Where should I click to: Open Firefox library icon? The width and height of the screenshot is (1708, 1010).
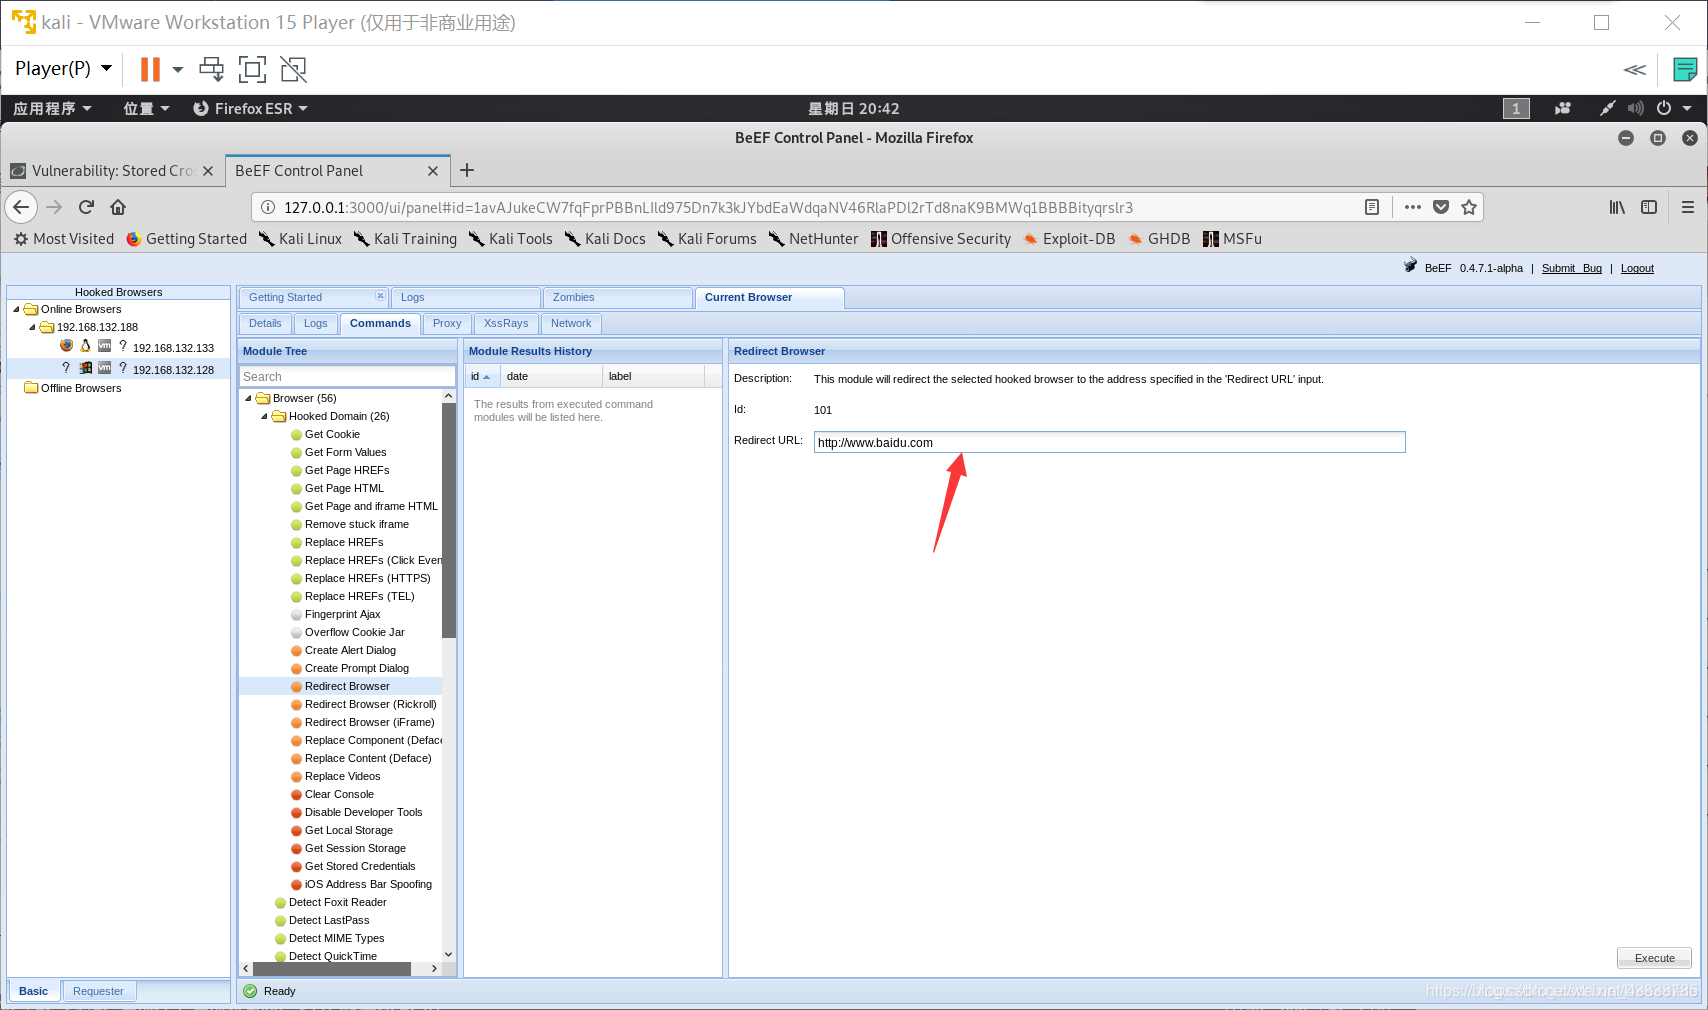point(1617,207)
